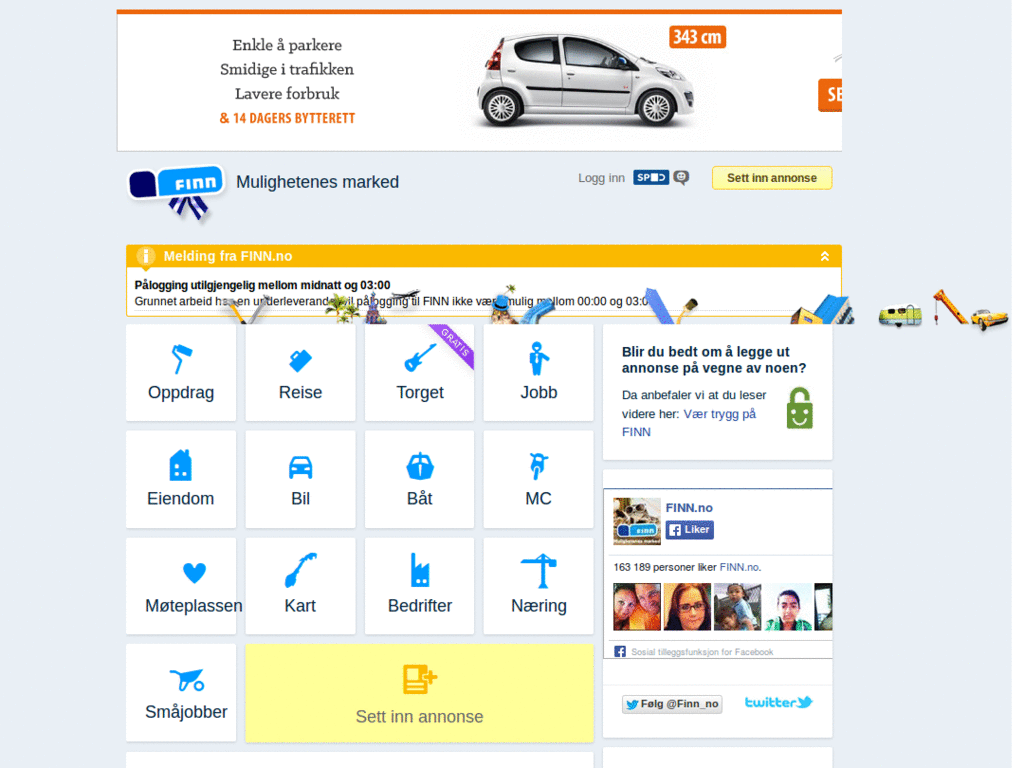This screenshot has height=768, width=1024.
Task: Open the Reise suitcase icon
Action: click(300, 360)
